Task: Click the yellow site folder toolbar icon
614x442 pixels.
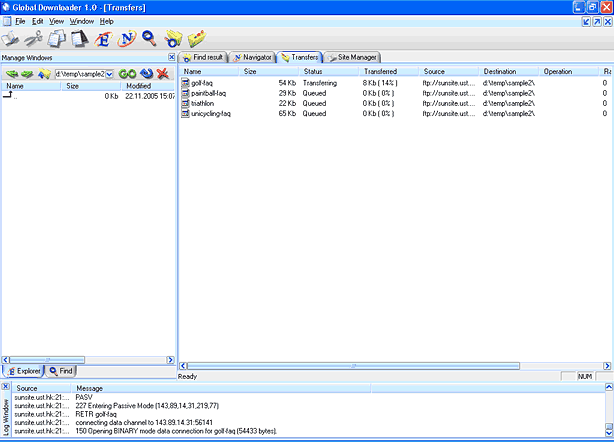Action: pyautogui.click(x=197, y=39)
